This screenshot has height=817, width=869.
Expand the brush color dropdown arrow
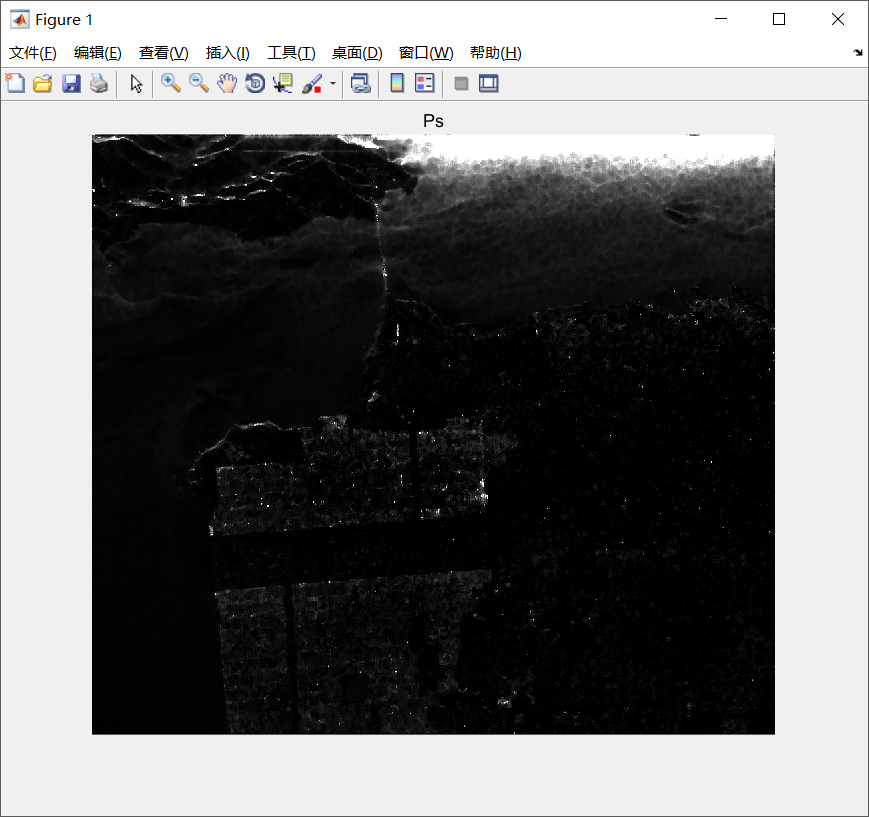[x=333, y=84]
